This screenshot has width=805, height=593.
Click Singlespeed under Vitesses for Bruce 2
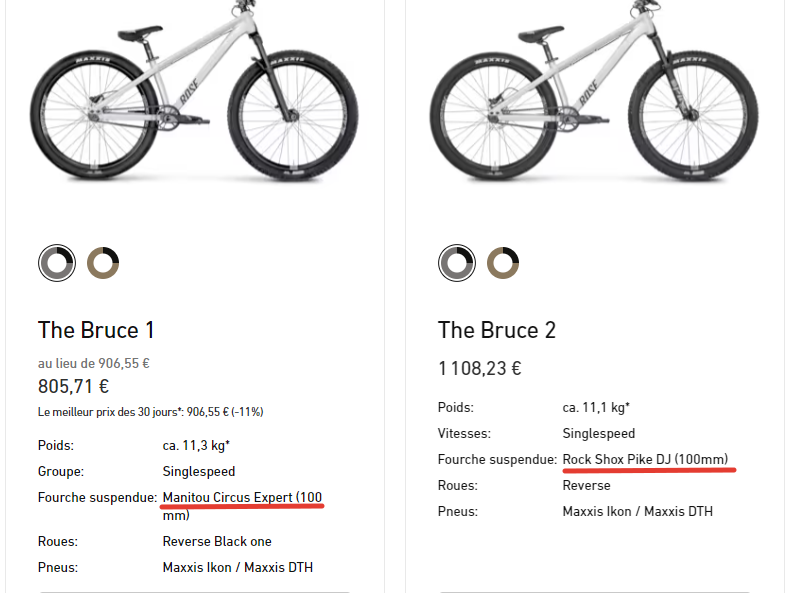(599, 433)
